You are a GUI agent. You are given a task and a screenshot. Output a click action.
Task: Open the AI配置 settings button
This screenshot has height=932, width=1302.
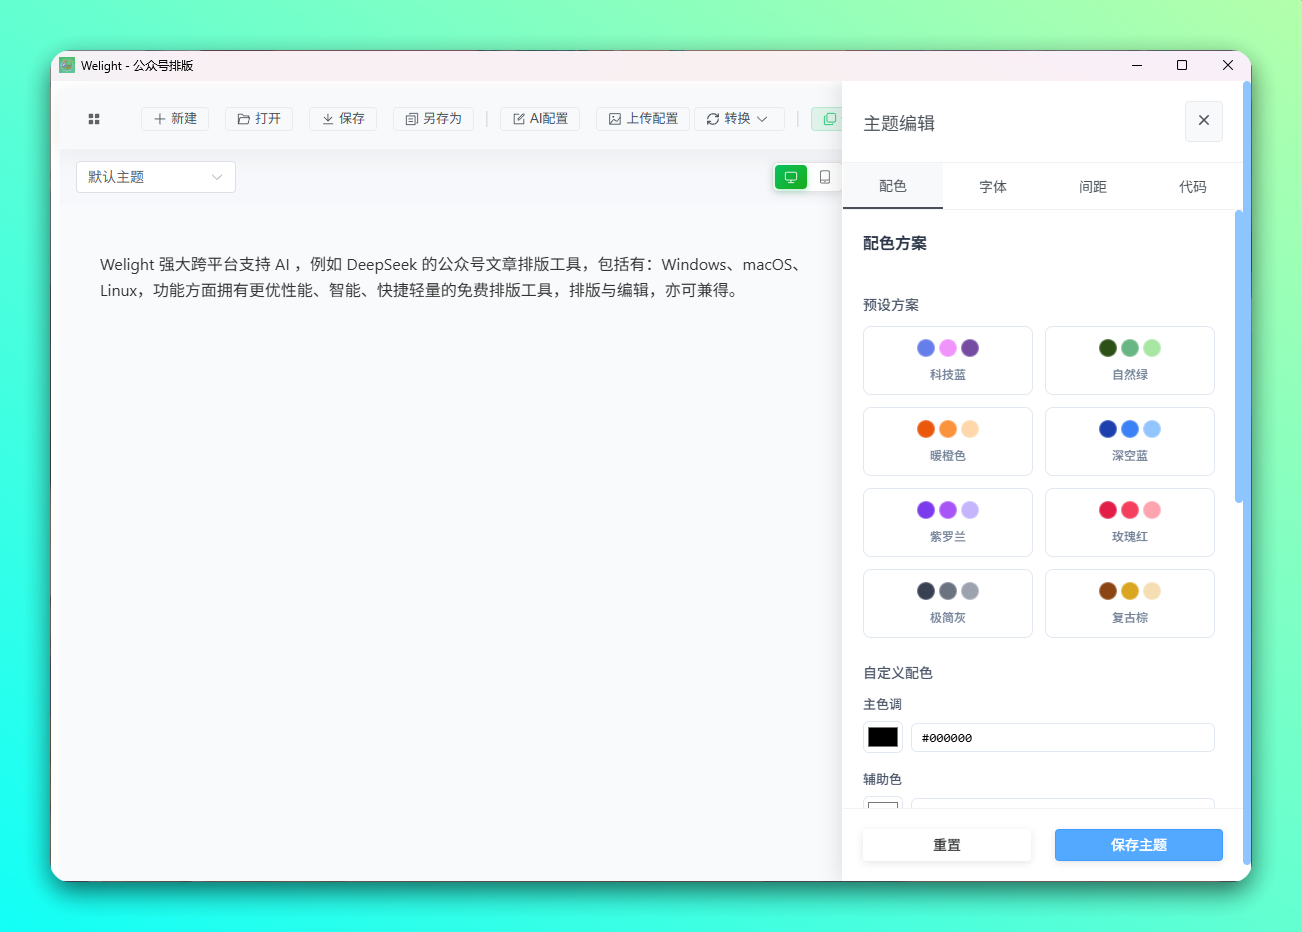point(540,119)
